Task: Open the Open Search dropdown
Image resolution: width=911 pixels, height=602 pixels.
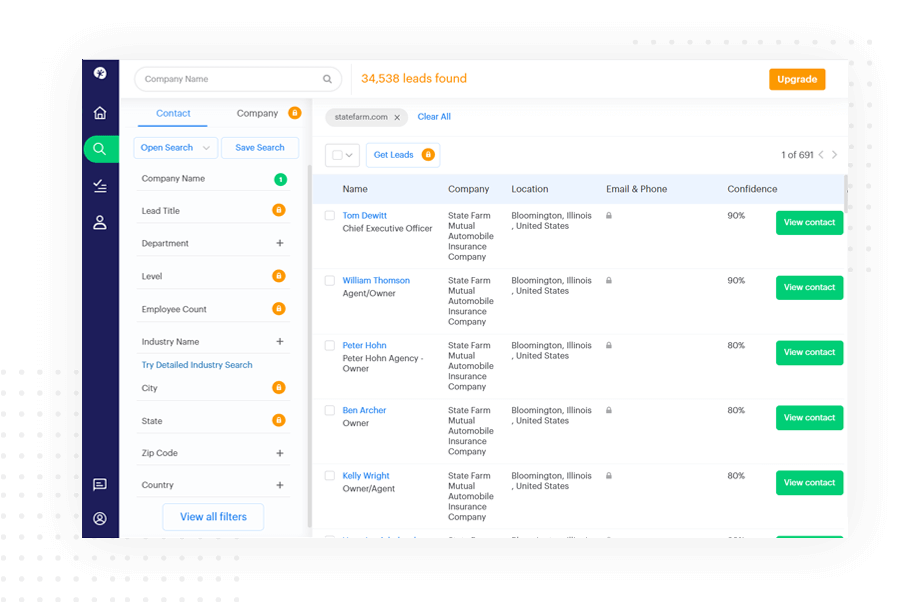Action: (x=175, y=147)
